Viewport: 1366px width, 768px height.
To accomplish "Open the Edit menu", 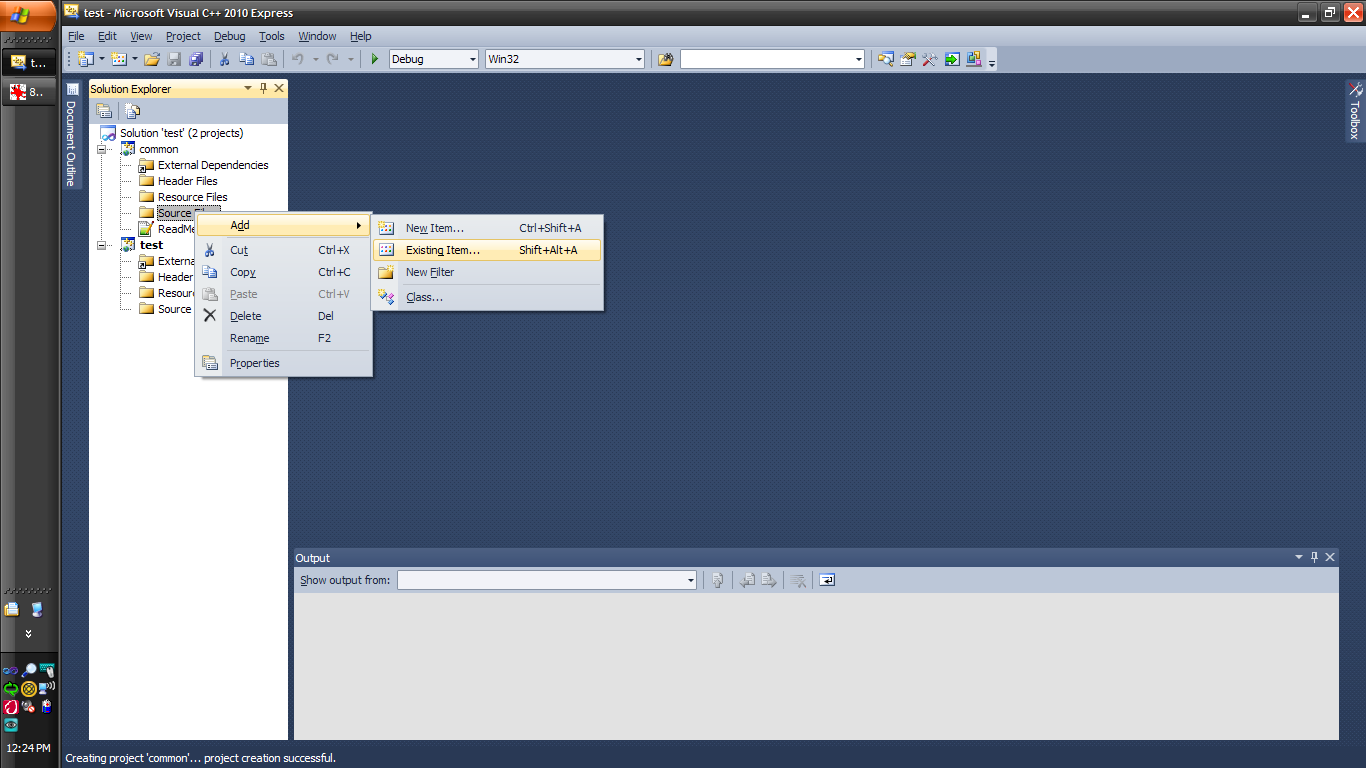I will tap(107, 36).
